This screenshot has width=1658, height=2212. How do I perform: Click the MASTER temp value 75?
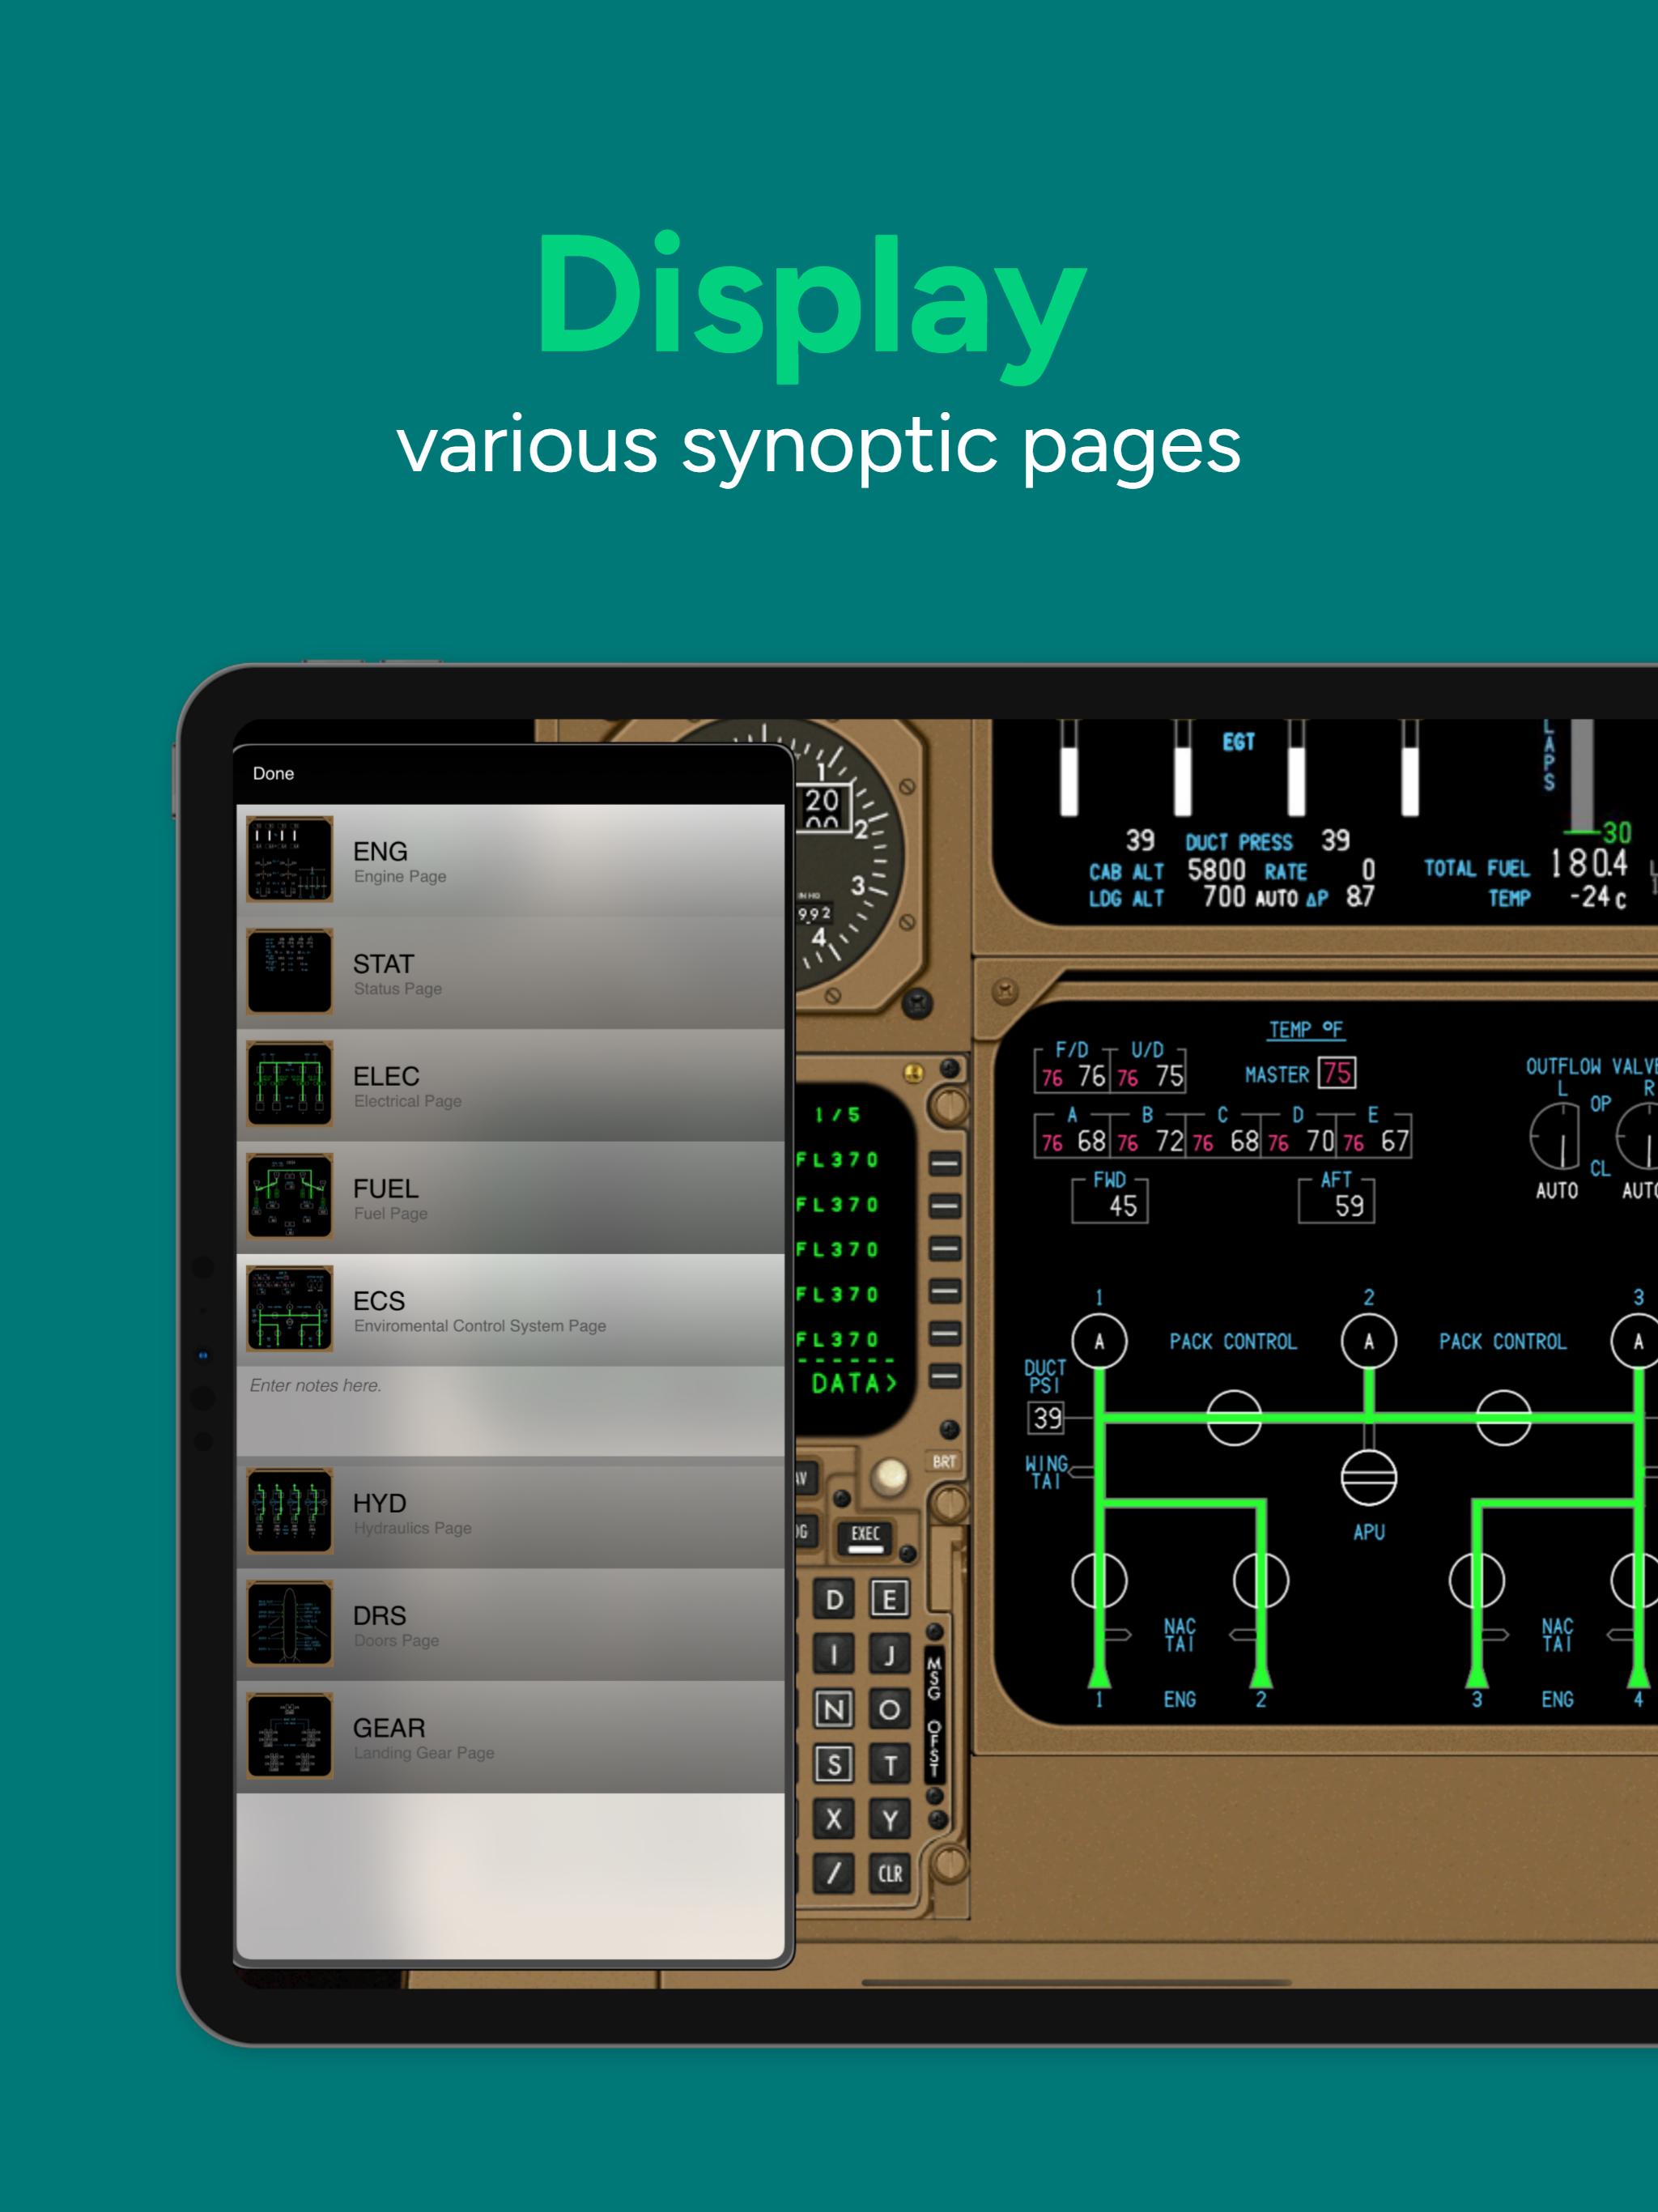click(1337, 1073)
